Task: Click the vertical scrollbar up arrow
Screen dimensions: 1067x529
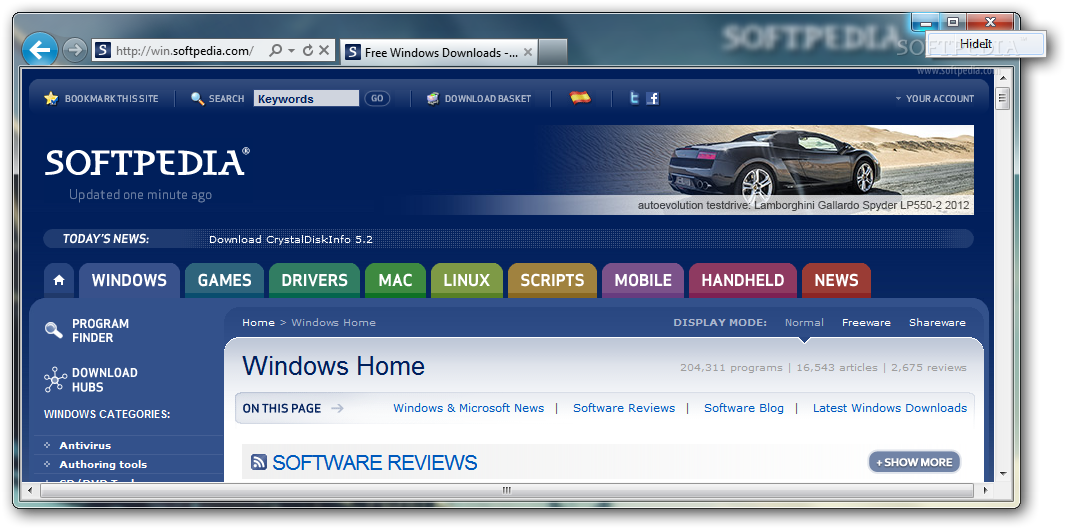Action: point(1002,76)
